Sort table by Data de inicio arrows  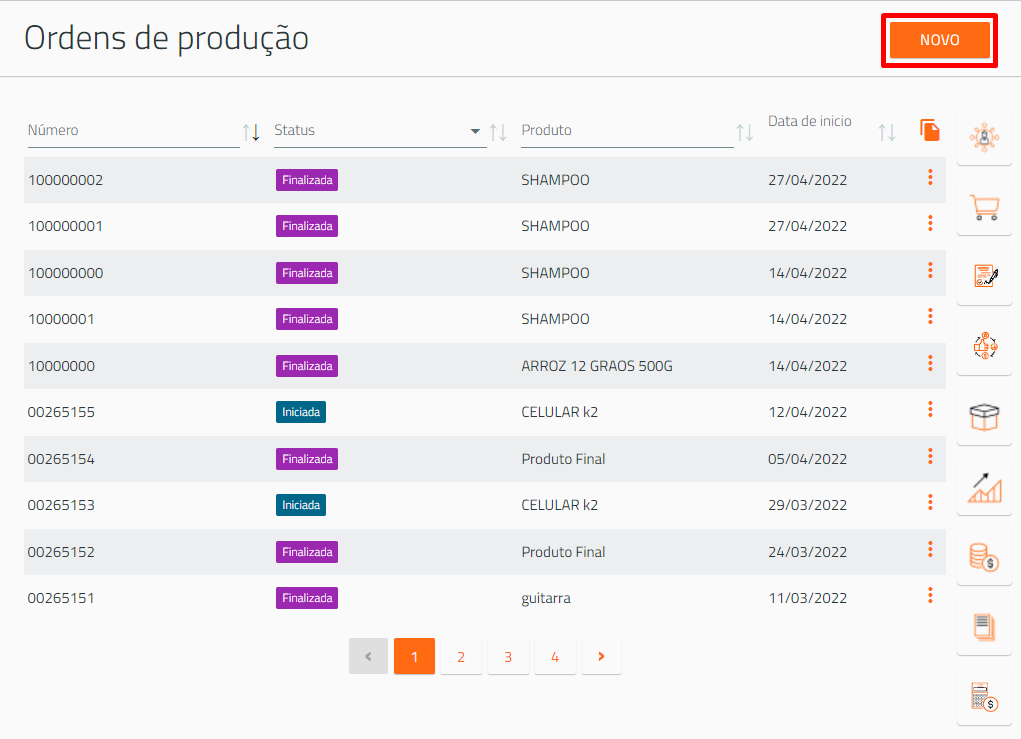click(886, 132)
